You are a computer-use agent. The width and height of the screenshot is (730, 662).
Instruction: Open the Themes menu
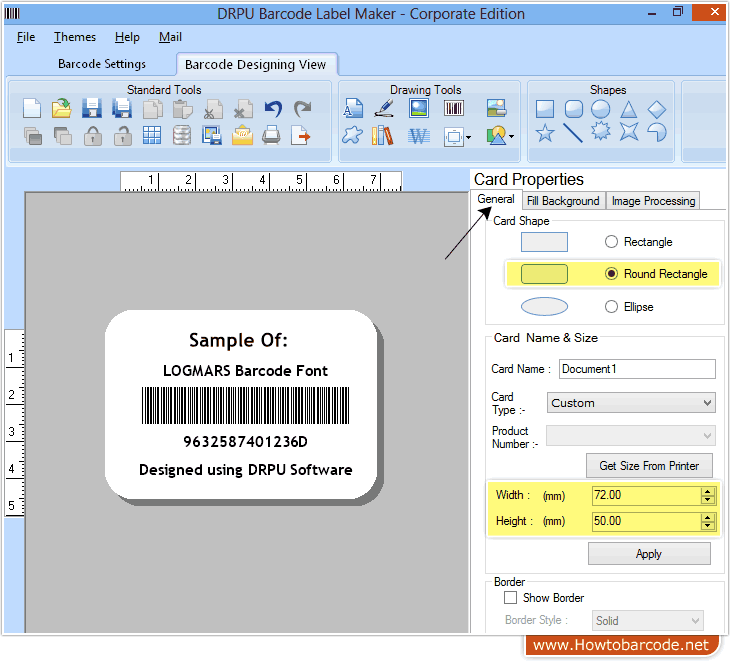[x=75, y=37]
